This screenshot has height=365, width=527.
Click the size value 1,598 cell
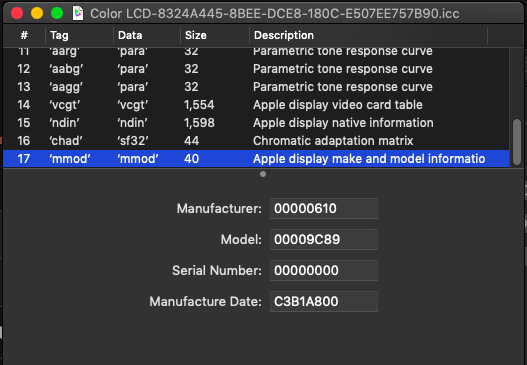(x=199, y=123)
